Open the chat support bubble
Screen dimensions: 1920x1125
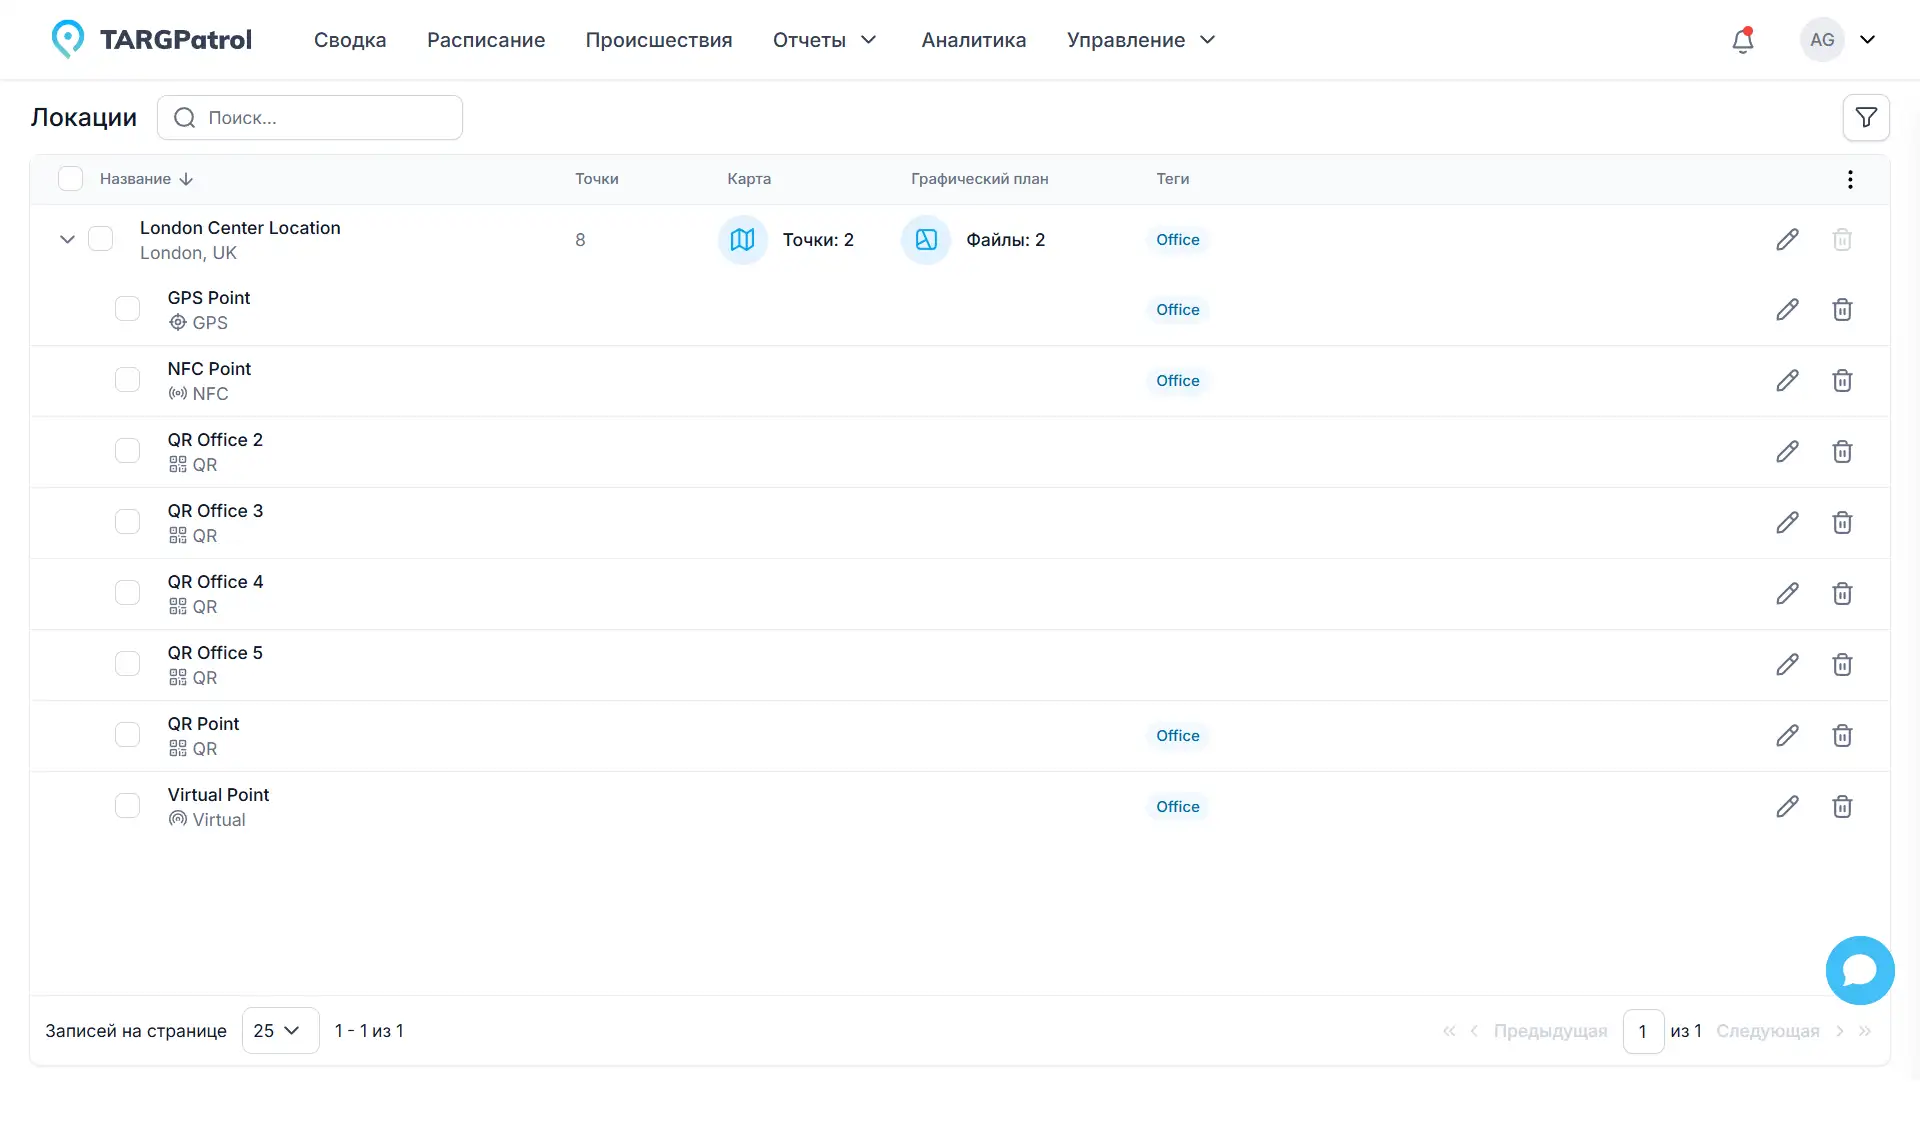coord(1859,970)
